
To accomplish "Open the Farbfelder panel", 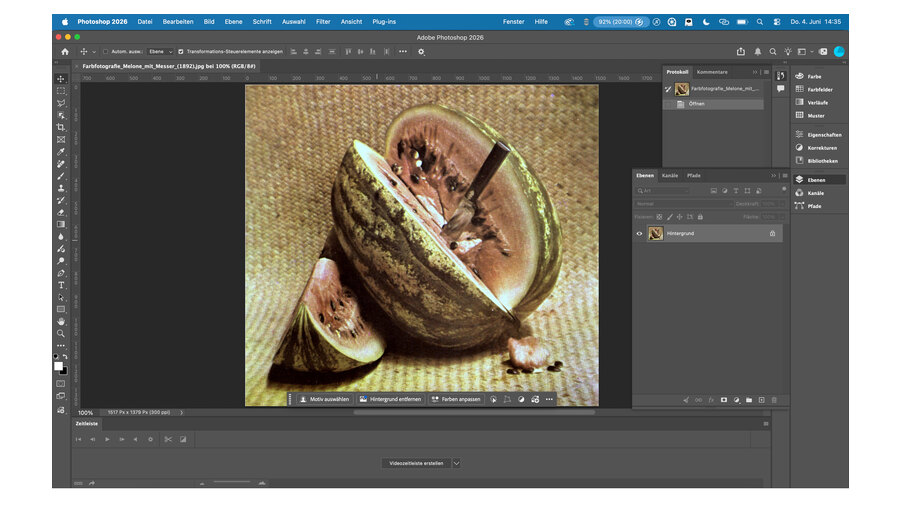I will [x=814, y=89].
